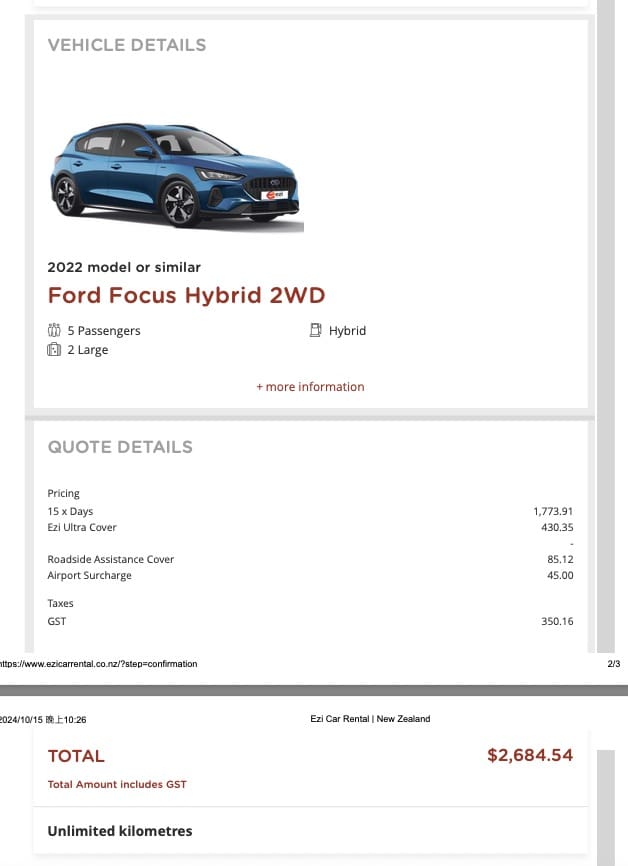Click the Roadside Assistance Cover line item
628x866 pixels.
coord(310,559)
